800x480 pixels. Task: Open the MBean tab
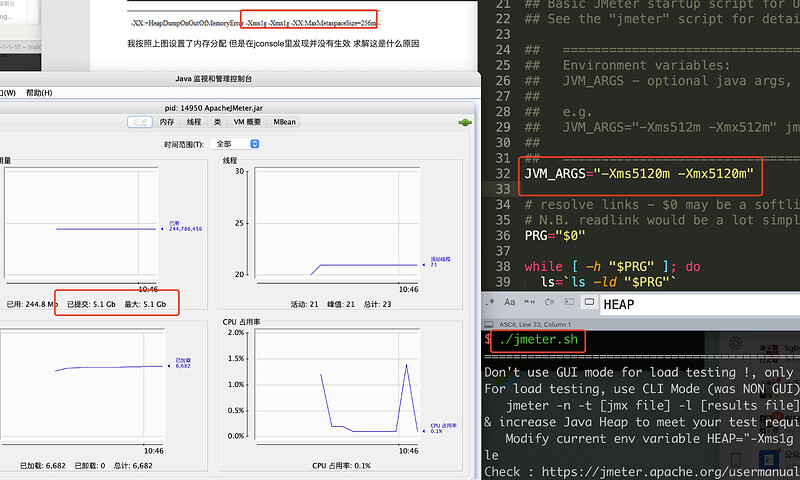pos(284,122)
